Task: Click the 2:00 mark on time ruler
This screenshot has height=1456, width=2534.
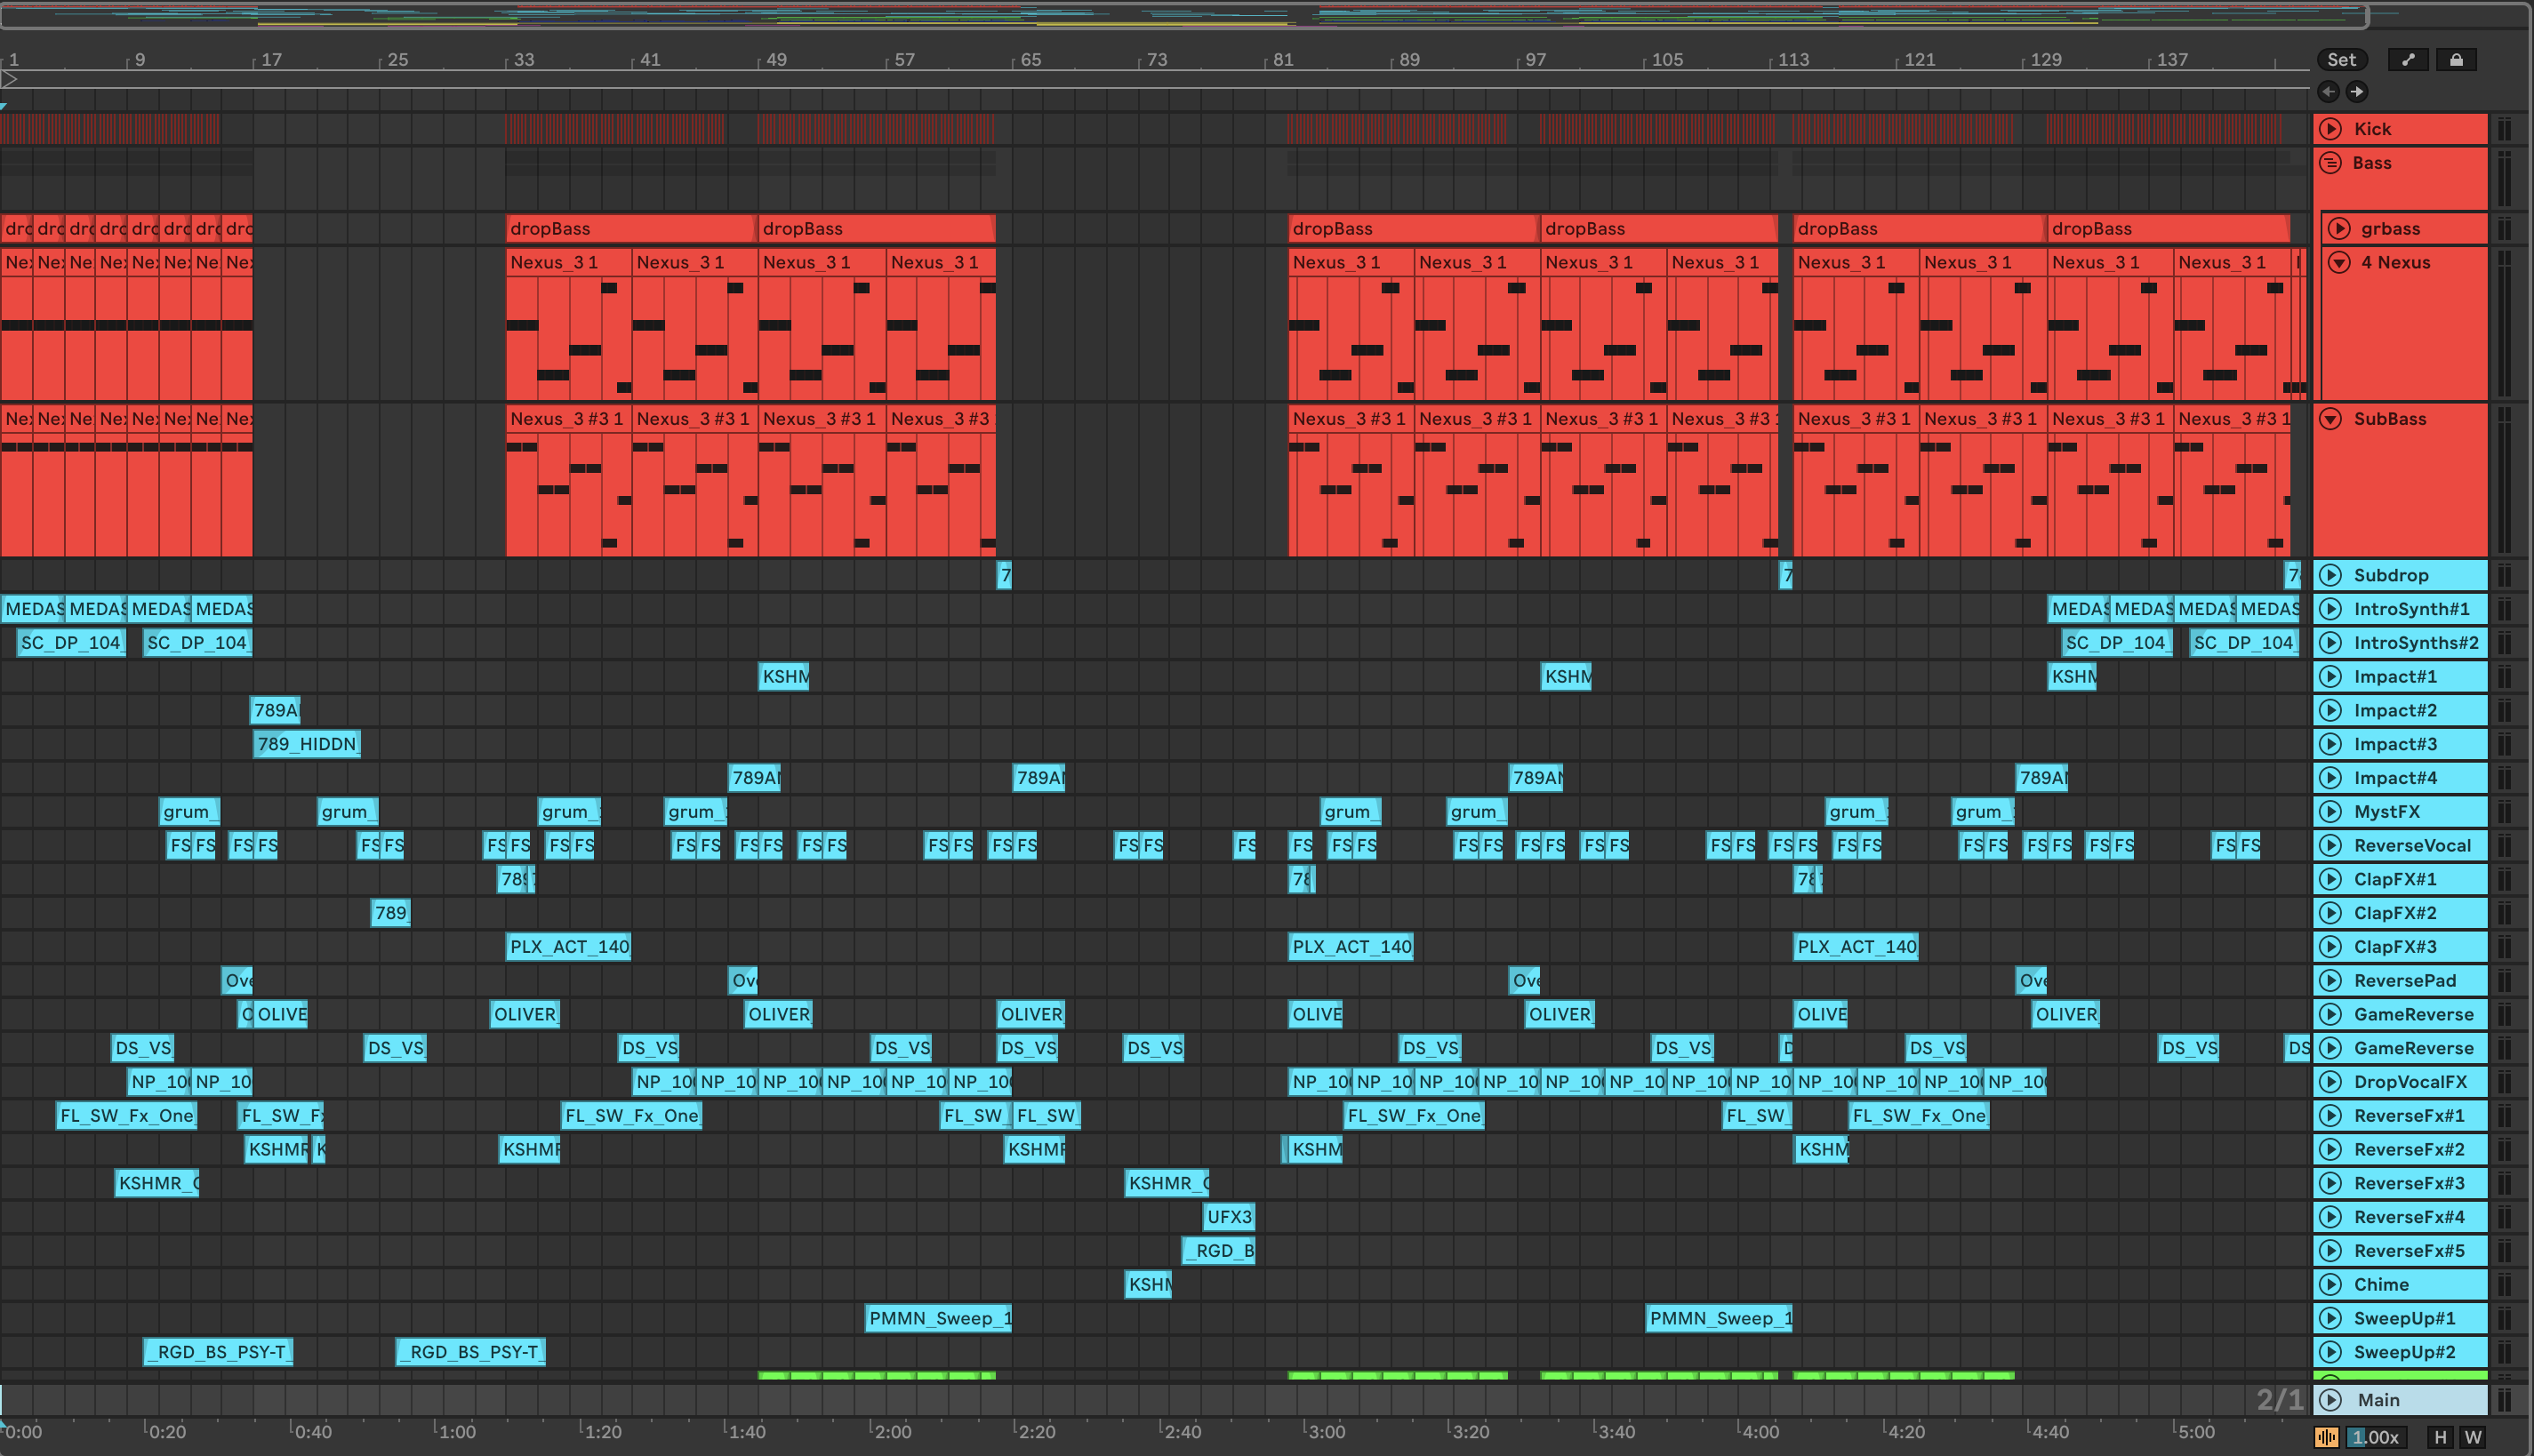Action: point(892,1432)
